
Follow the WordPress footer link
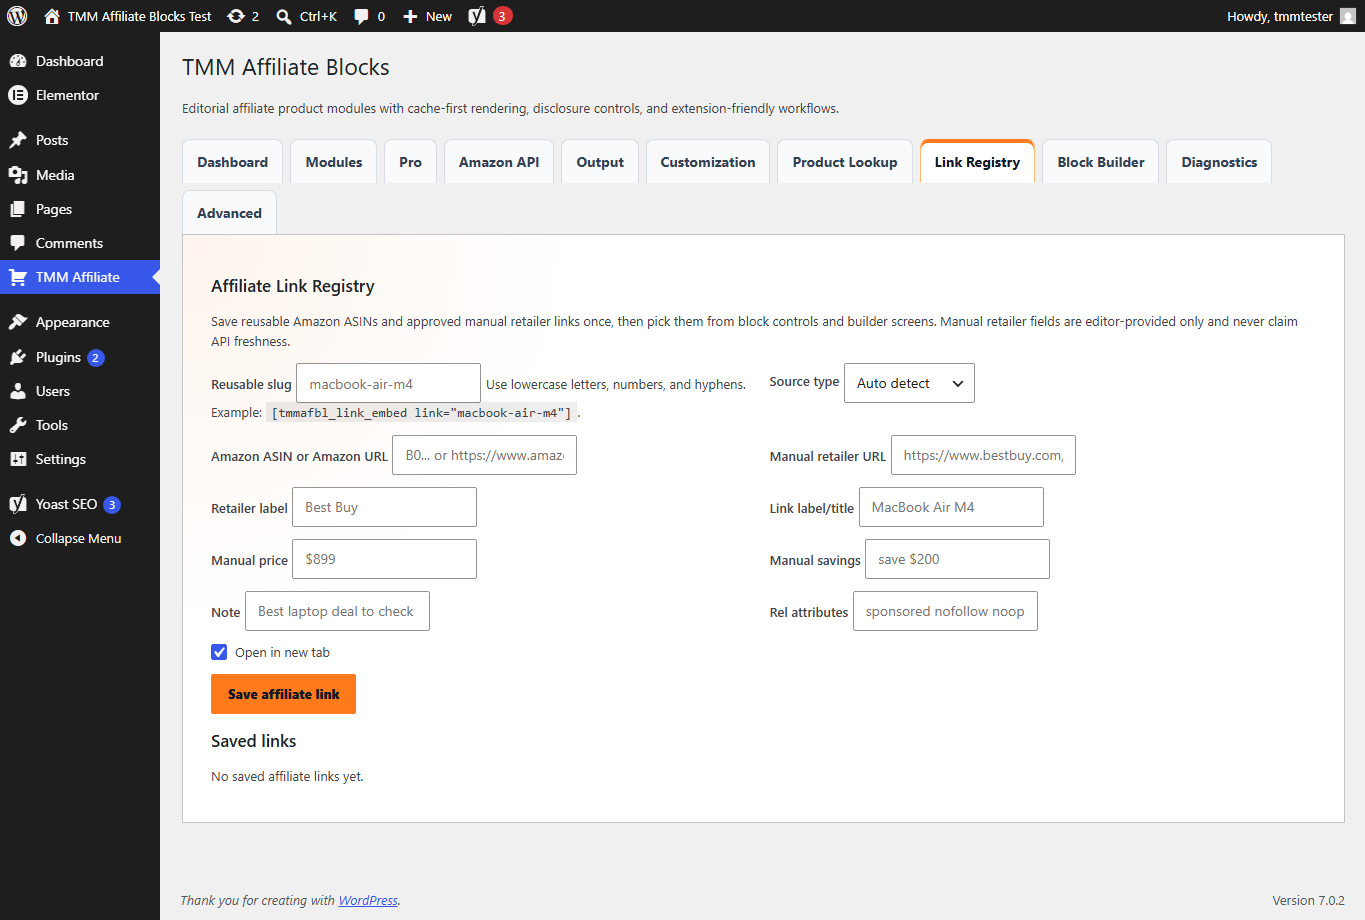point(368,900)
